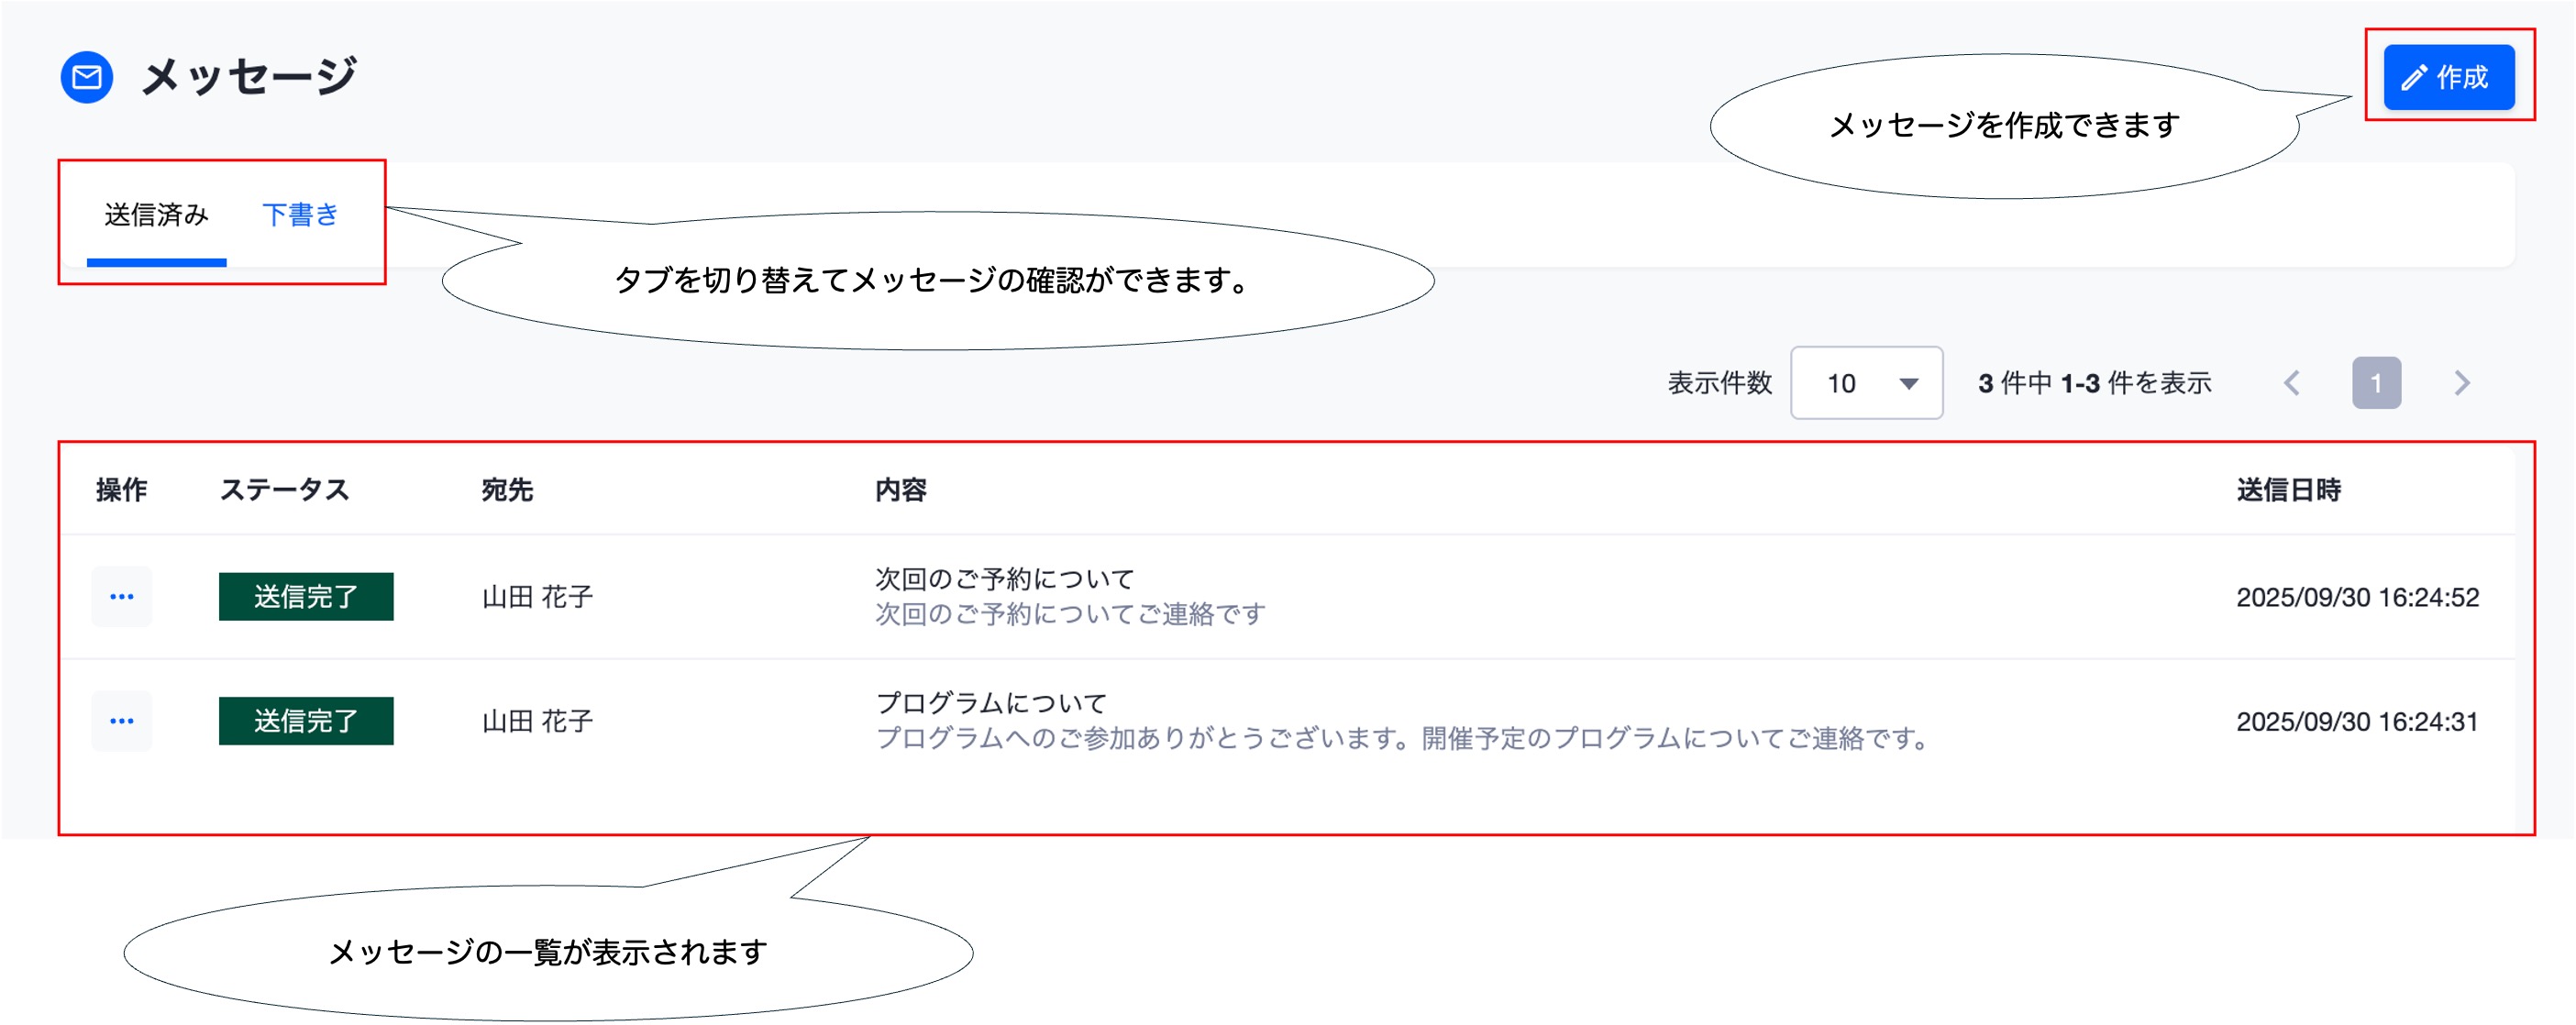Click the 送信完了 badge in second row
2576x1025 pixels.
tap(306, 721)
